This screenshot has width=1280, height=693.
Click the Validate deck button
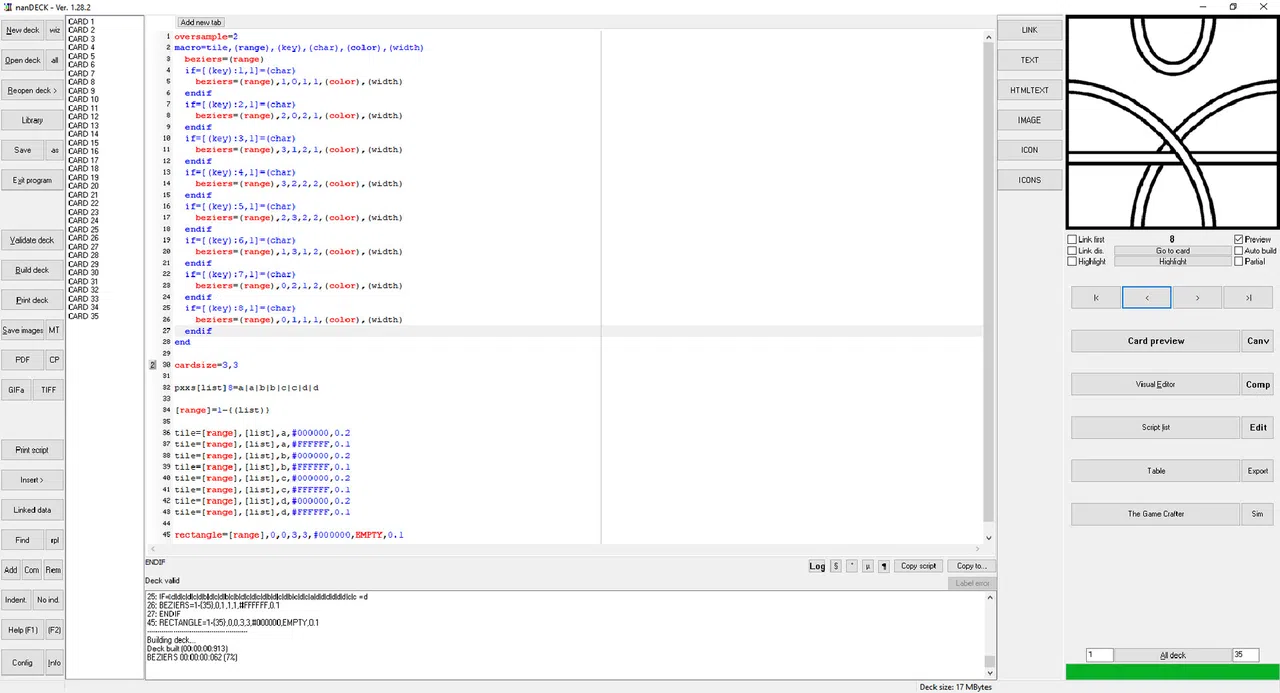(x=32, y=240)
